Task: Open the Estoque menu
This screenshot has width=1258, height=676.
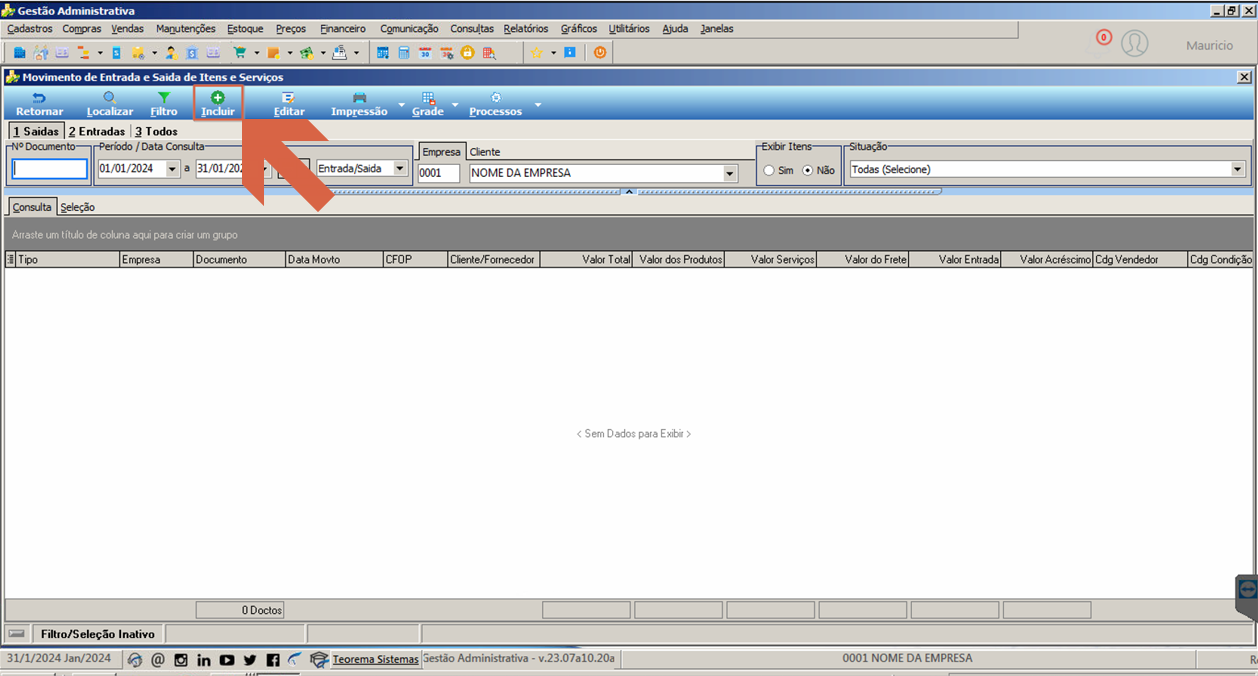Action: pos(245,29)
